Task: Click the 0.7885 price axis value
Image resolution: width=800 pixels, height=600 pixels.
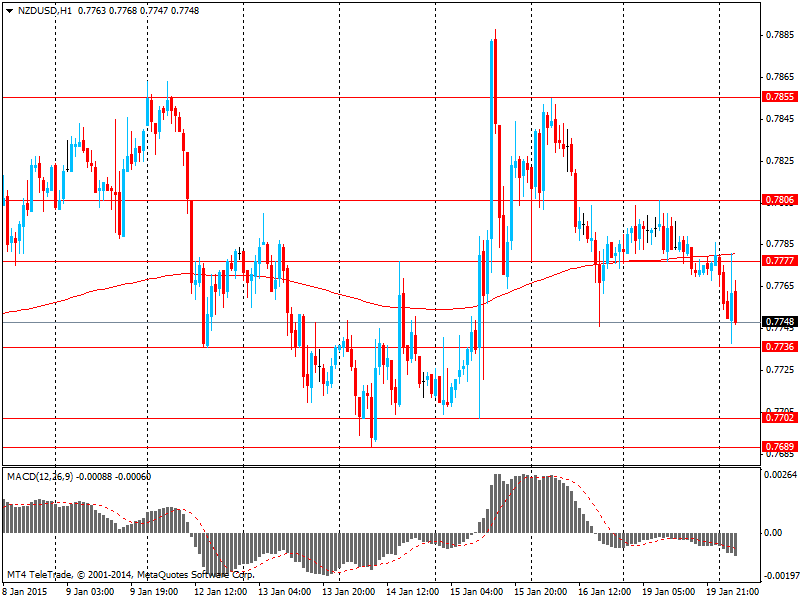Action: tap(780, 35)
